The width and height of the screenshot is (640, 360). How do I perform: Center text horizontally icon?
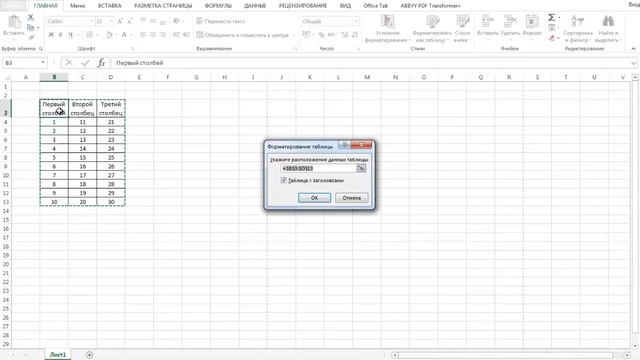click(x=153, y=35)
